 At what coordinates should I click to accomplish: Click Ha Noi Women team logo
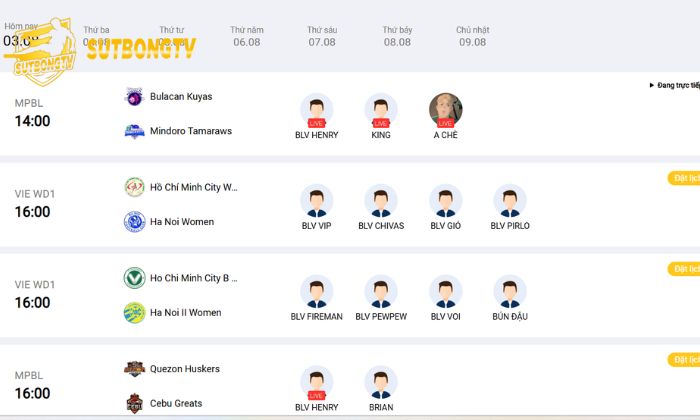pyautogui.click(x=134, y=222)
